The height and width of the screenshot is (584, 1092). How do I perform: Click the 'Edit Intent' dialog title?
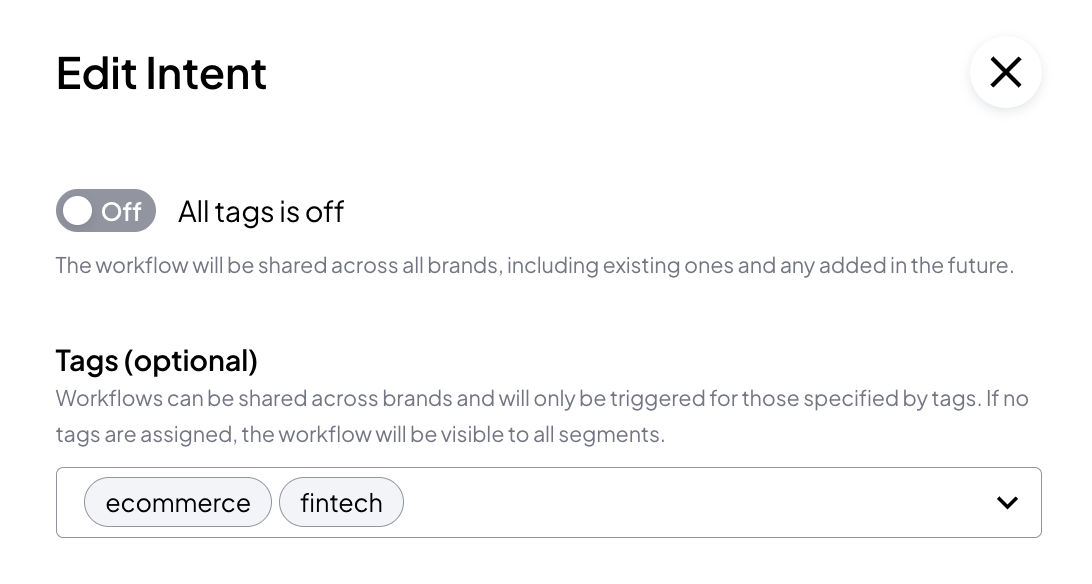pos(162,73)
